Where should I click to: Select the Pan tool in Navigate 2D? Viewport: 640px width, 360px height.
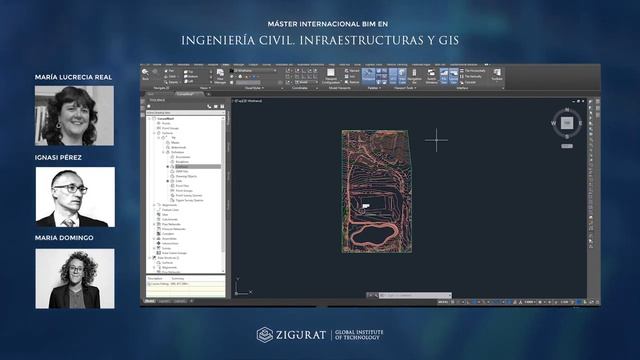click(169, 71)
